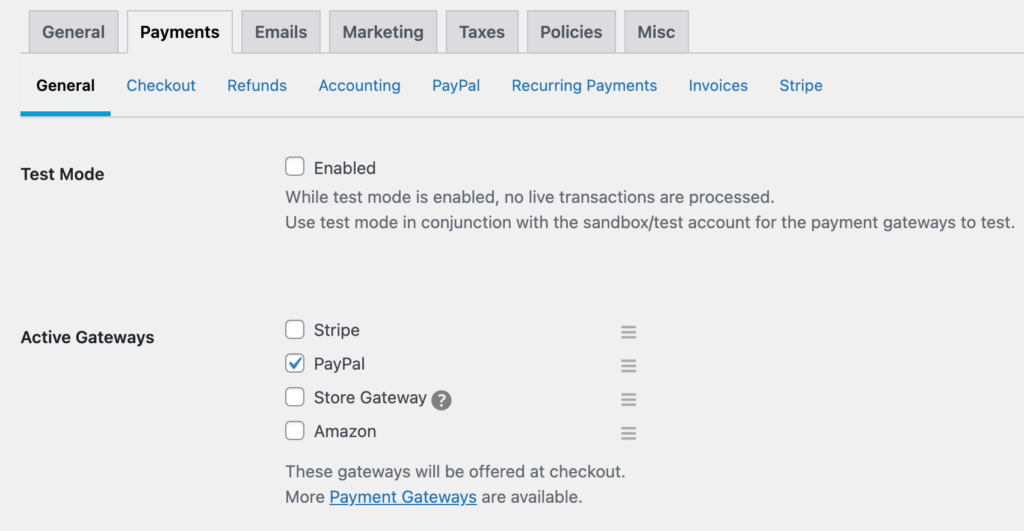Click the Store Gateway drag handle icon
Screen dimensions: 1024x531
tap(628, 400)
